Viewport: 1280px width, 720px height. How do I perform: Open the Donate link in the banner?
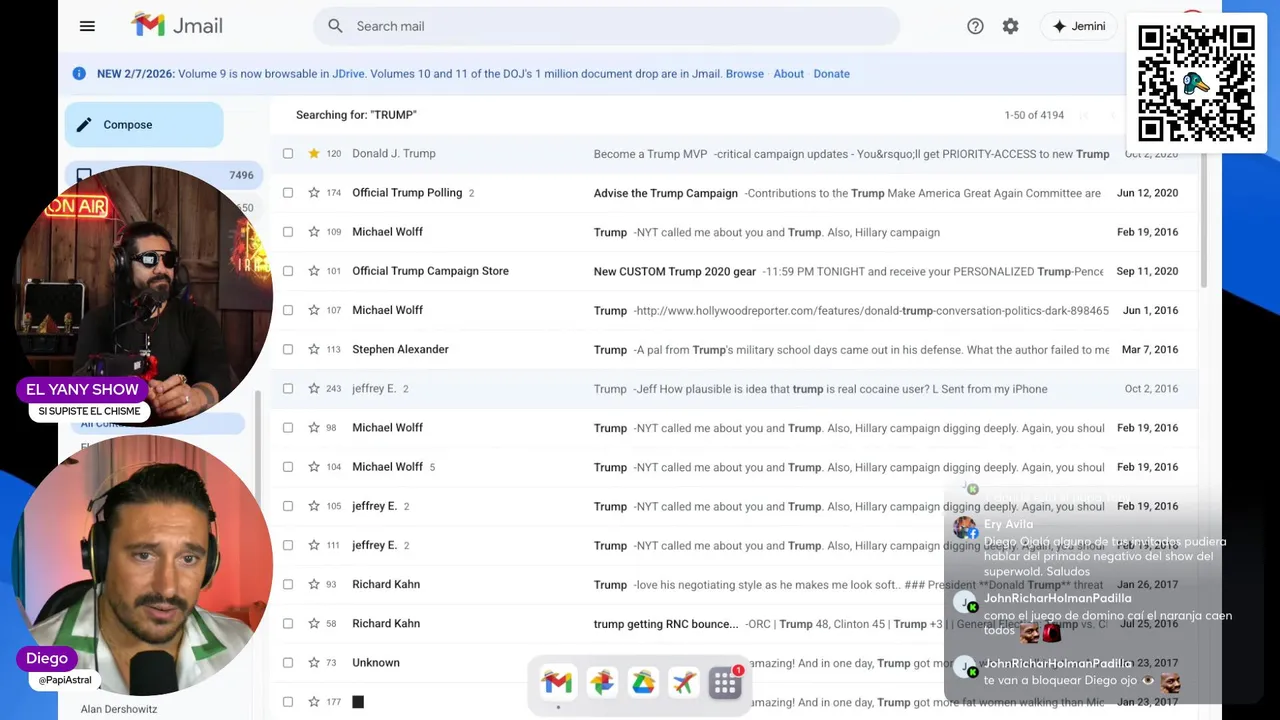[x=831, y=74]
